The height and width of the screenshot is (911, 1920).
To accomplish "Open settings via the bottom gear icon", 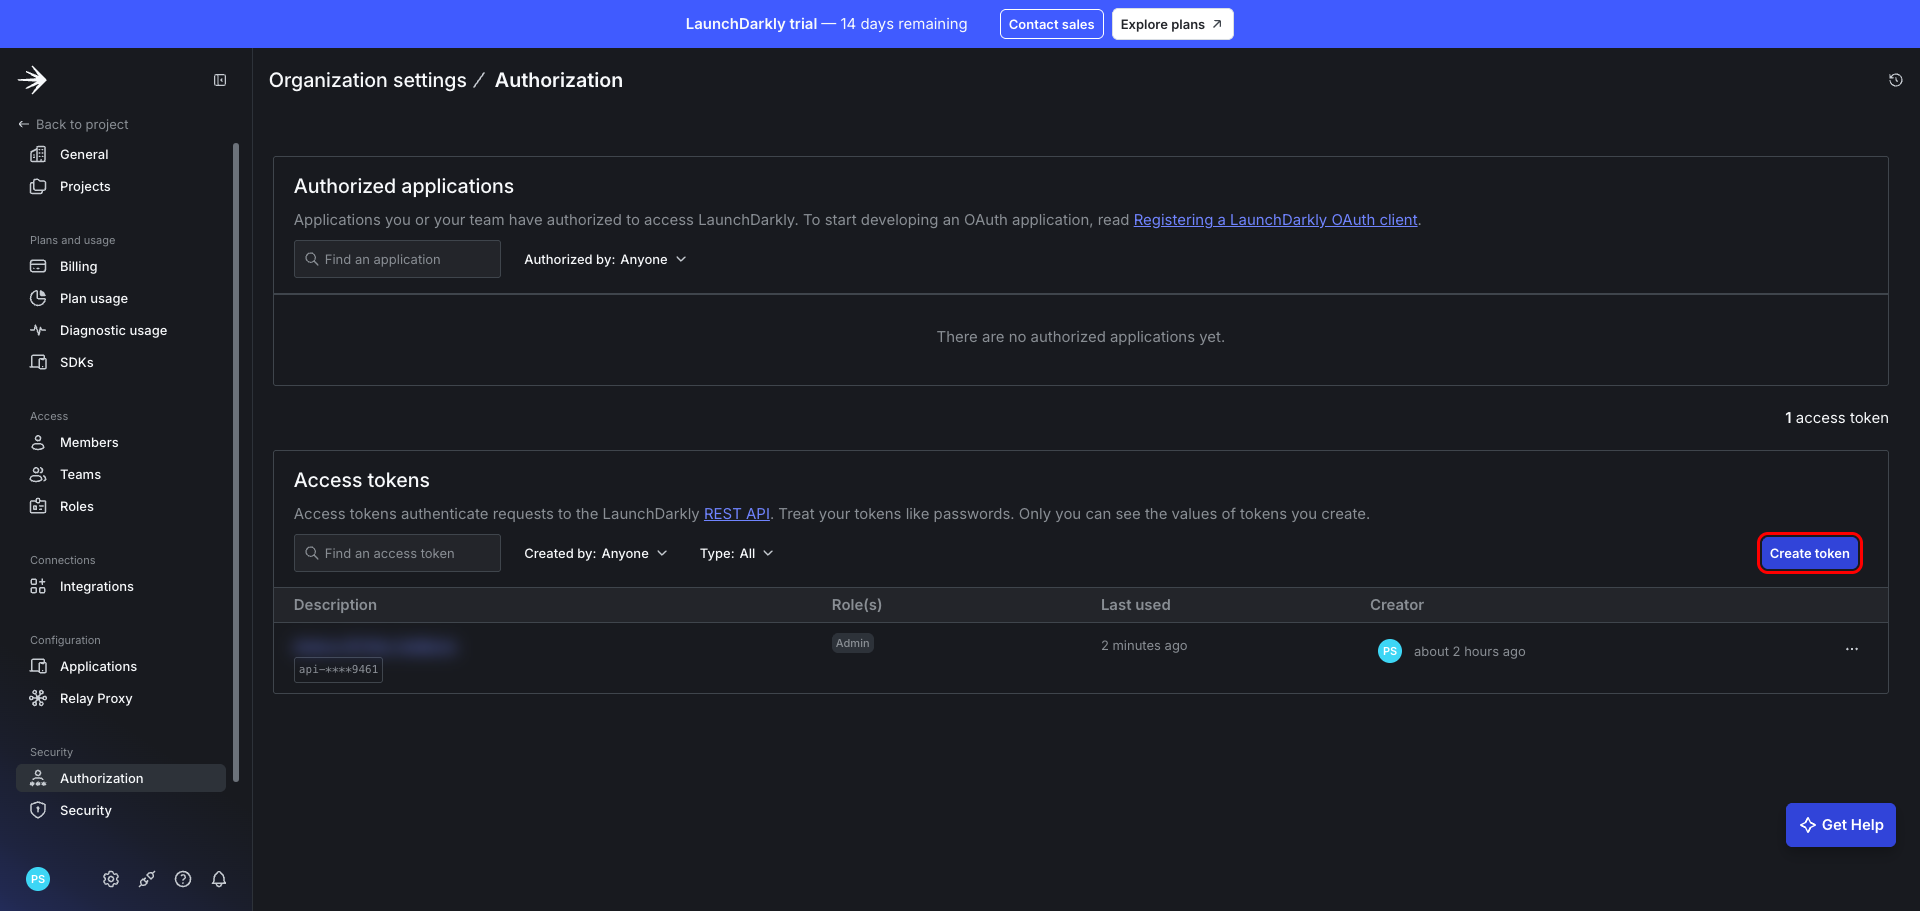I will pyautogui.click(x=111, y=879).
